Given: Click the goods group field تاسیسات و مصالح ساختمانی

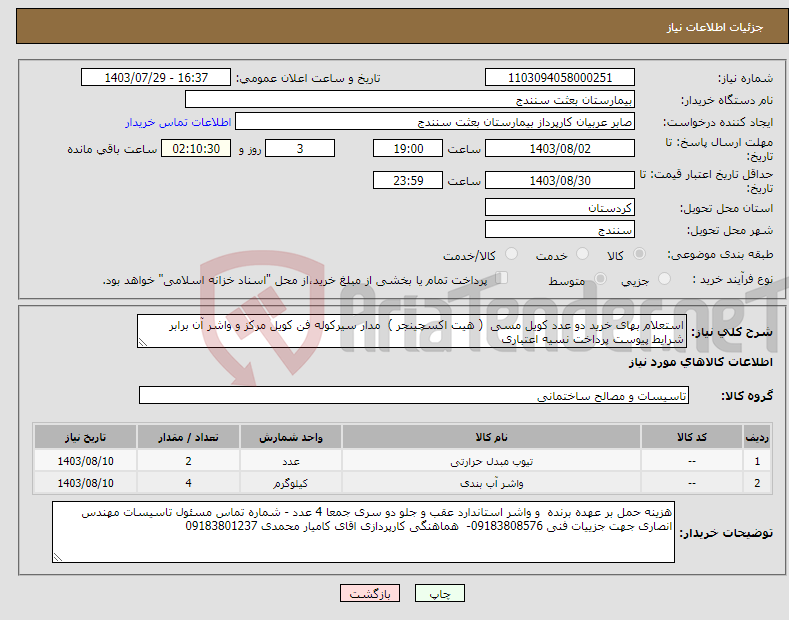Looking at the screenshot, I should [x=414, y=396].
